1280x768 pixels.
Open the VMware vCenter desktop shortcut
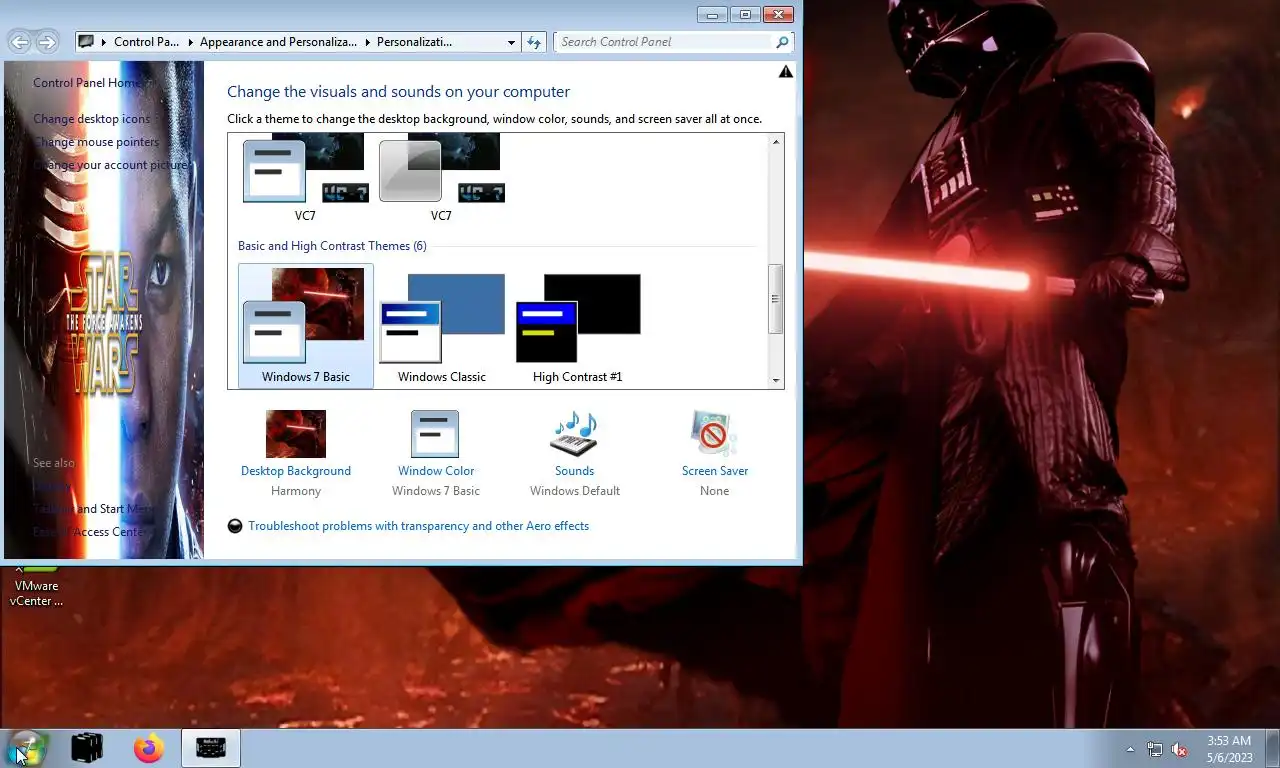click(x=36, y=586)
